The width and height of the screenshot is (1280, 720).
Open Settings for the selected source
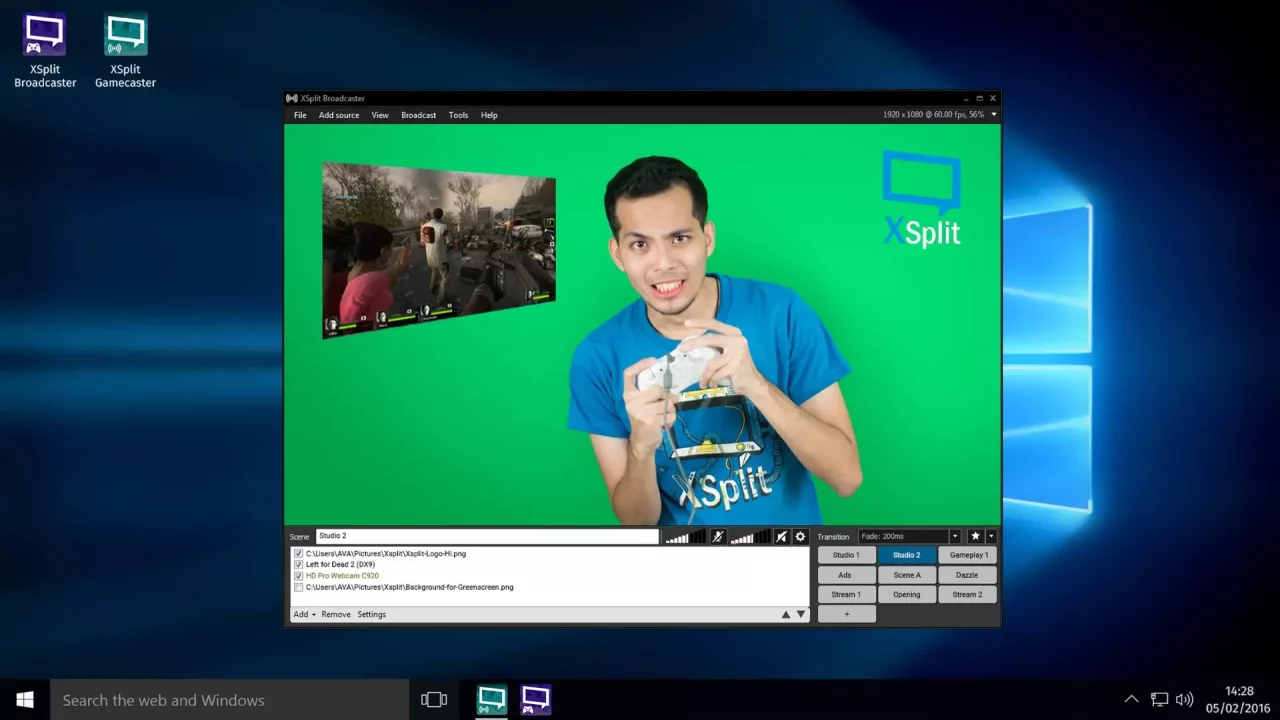(x=371, y=614)
